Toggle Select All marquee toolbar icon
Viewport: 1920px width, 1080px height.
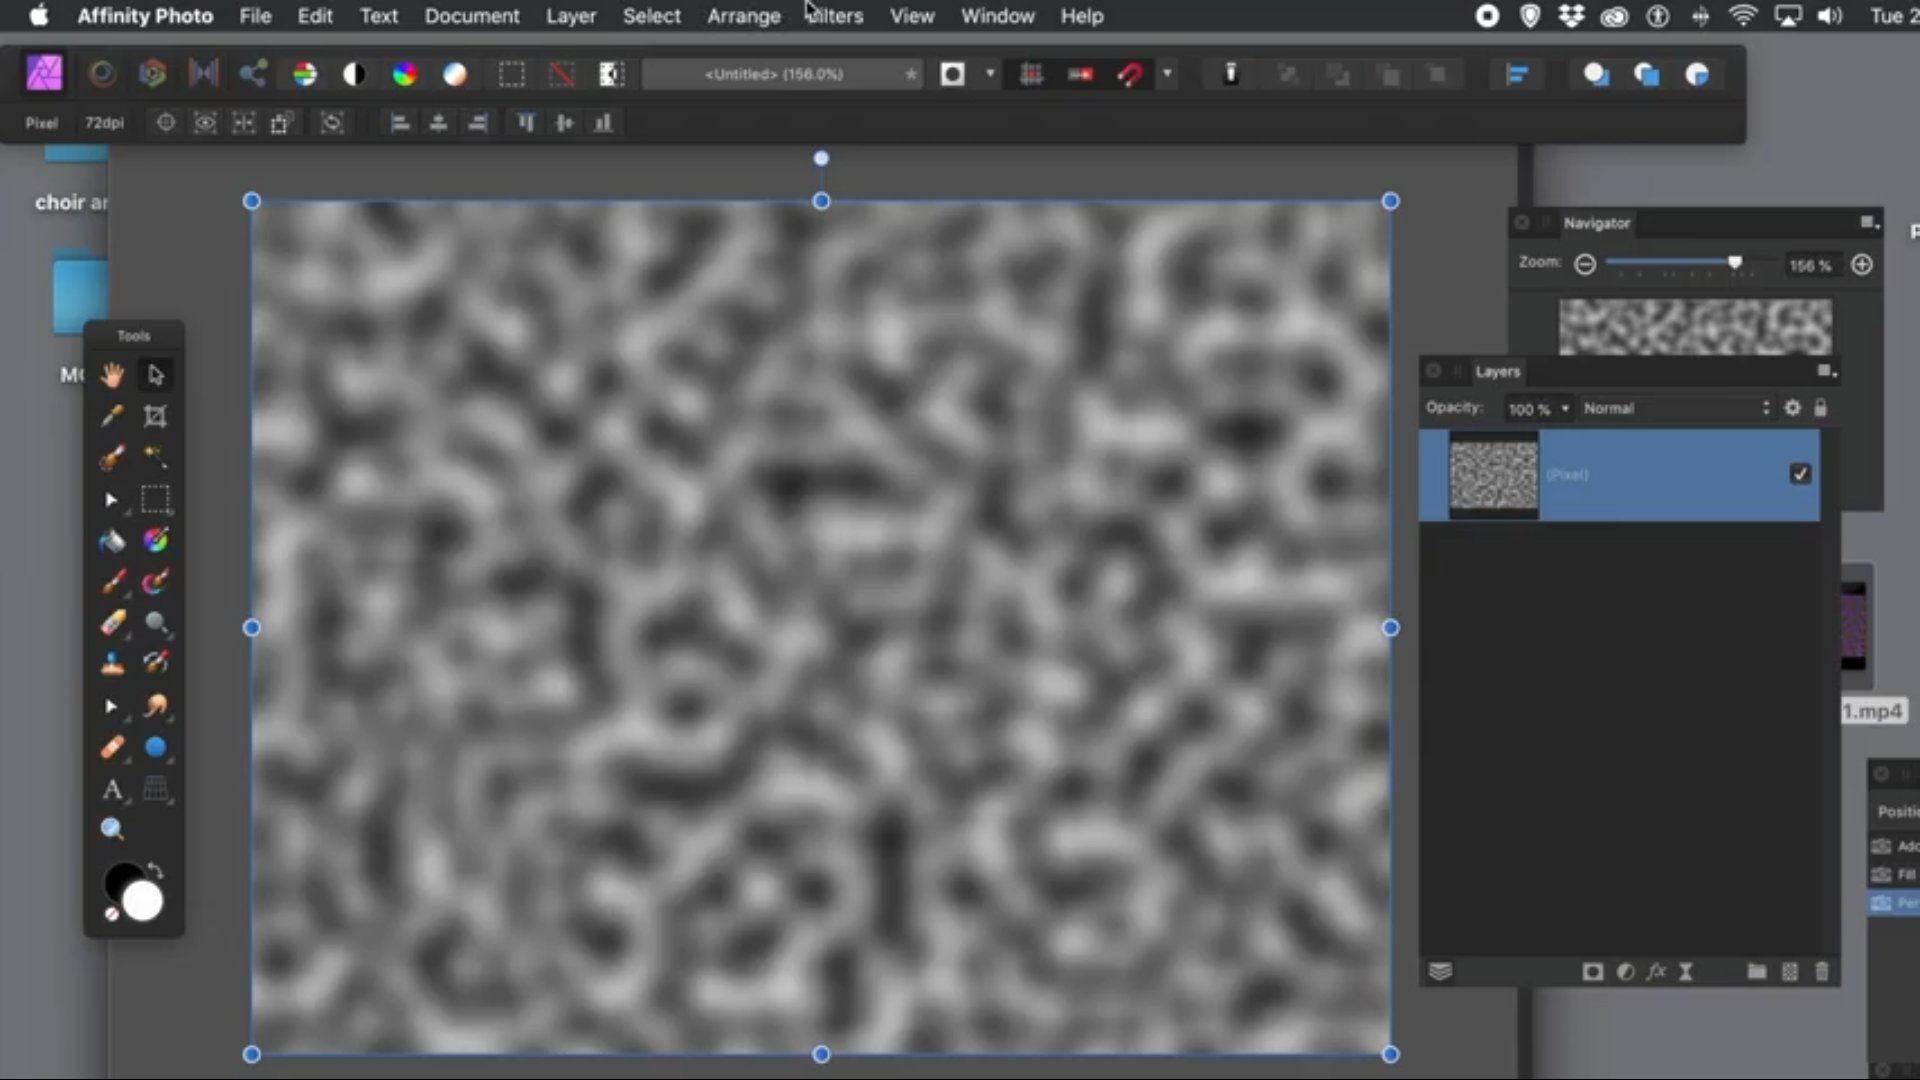[x=512, y=74]
